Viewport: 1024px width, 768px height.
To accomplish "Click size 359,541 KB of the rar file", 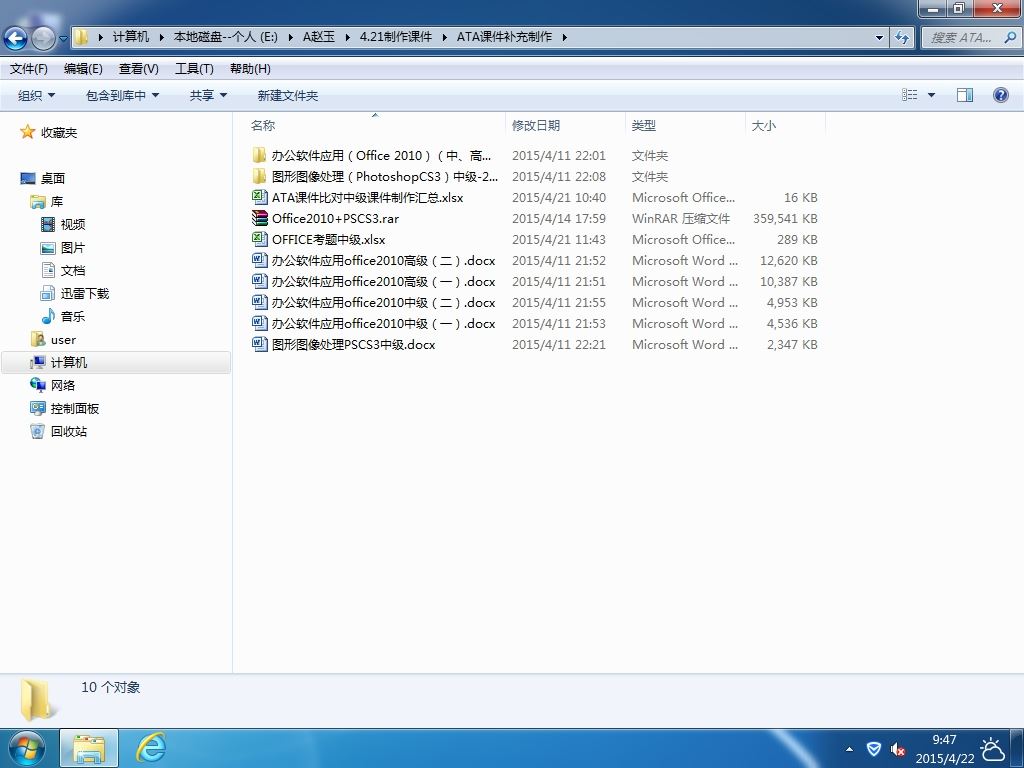I will point(785,218).
